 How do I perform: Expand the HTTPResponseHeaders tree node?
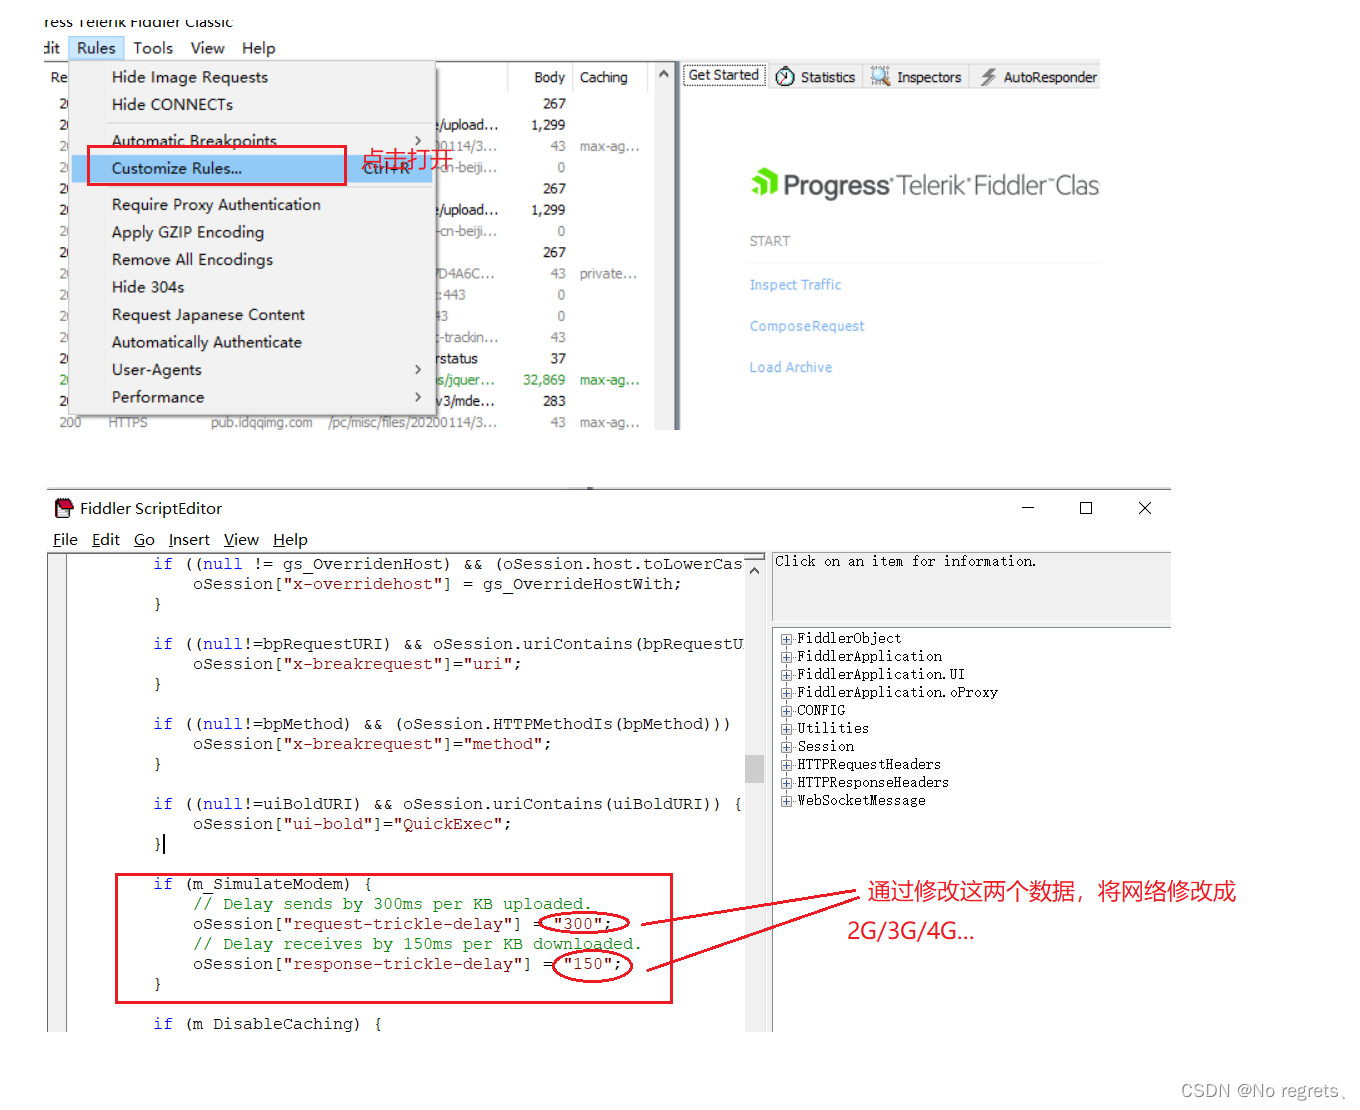[787, 783]
